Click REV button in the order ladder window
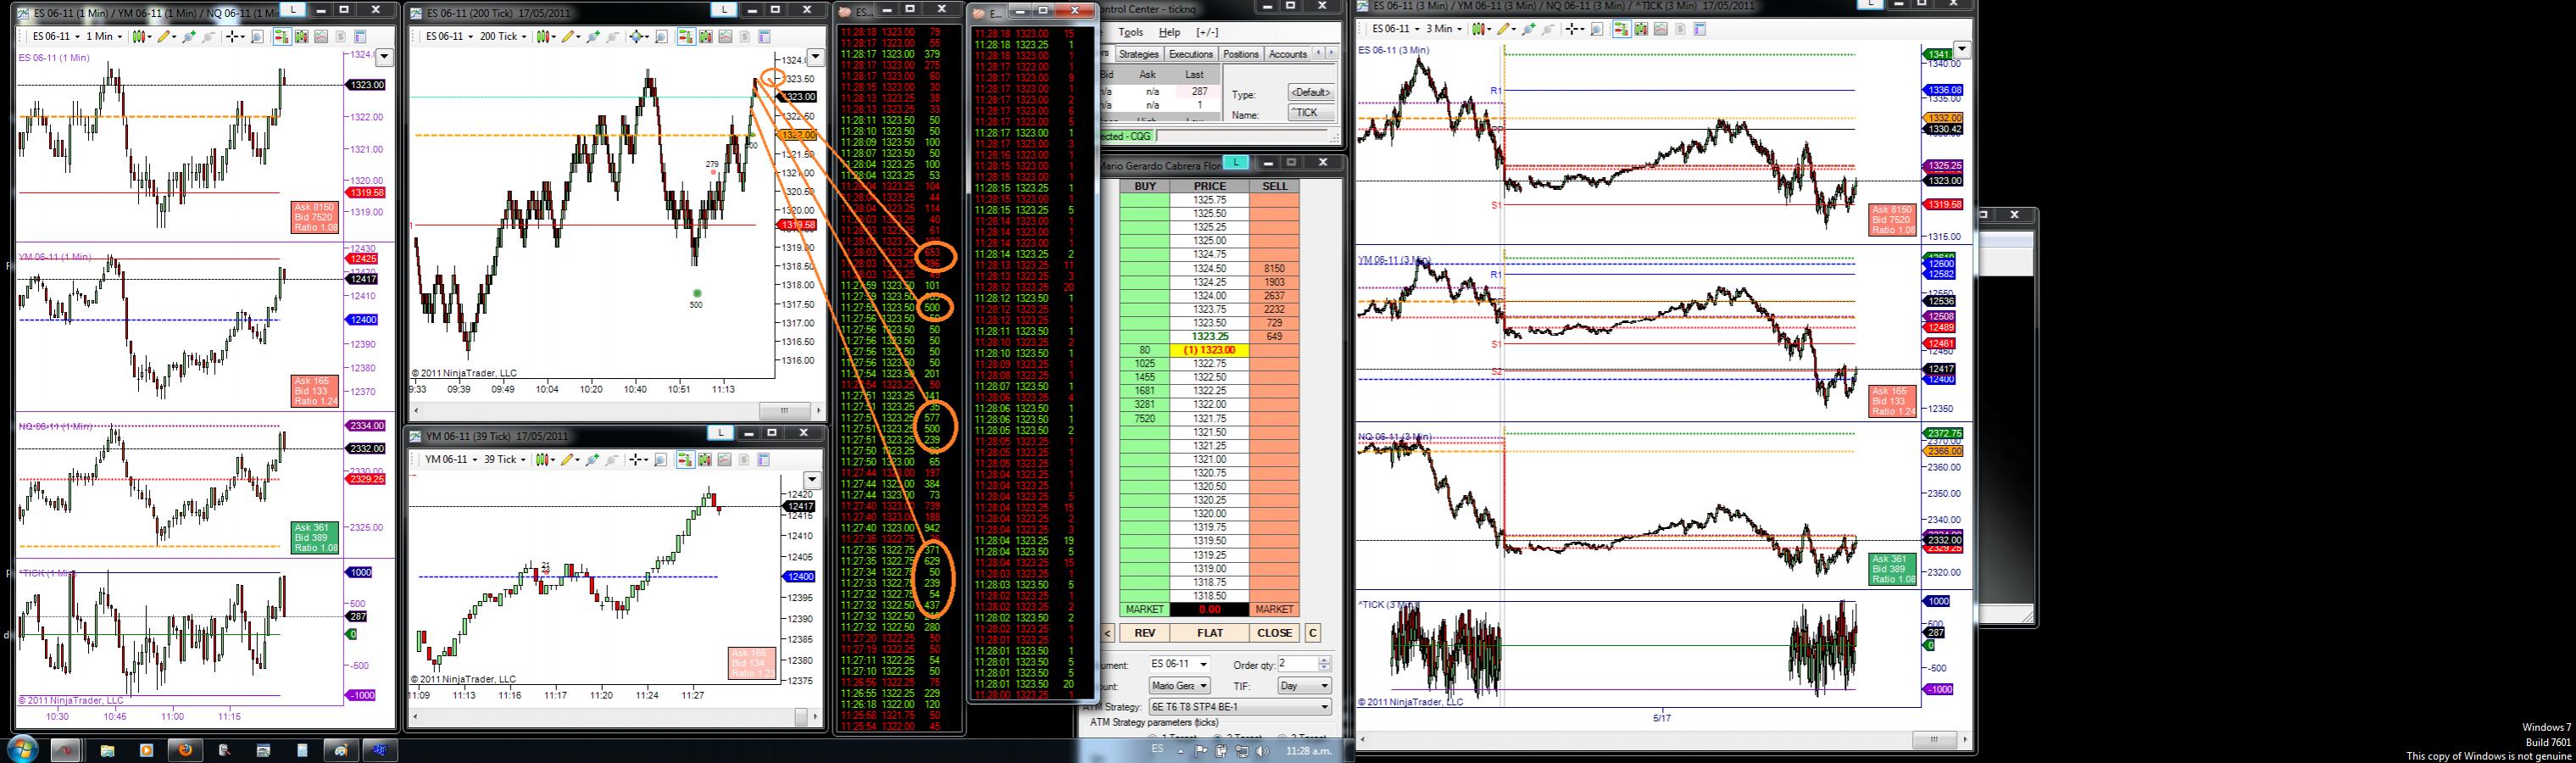Viewport: 2576px width, 763px height. (x=1145, y=633)
